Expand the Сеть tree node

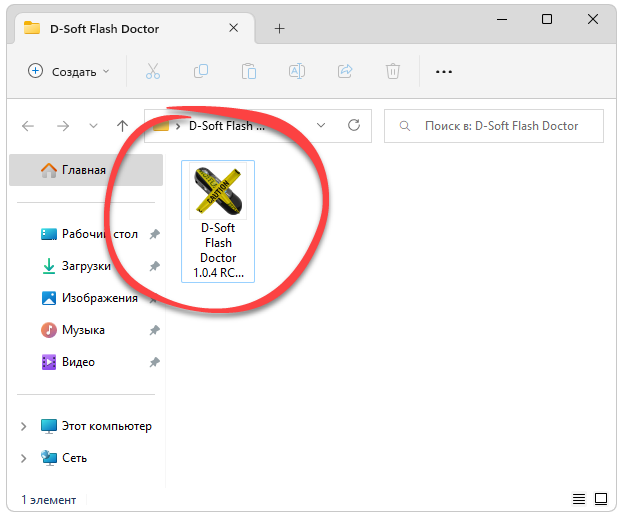[23, 459]
